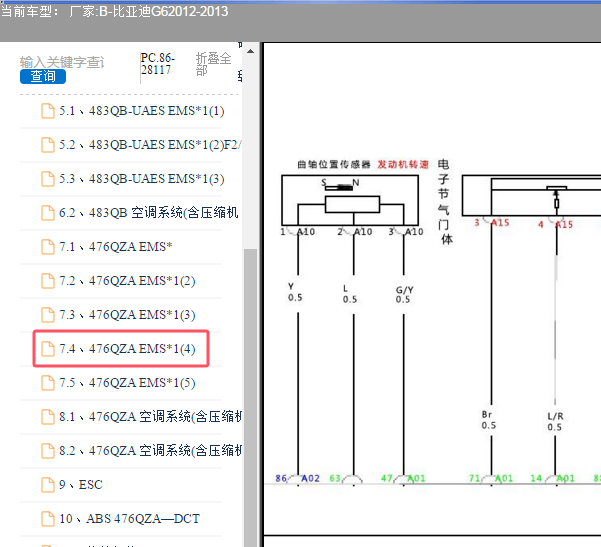601x547 pixels.
Task: Click the 当前车型 vehicle model header text
Action: (114, 11)
